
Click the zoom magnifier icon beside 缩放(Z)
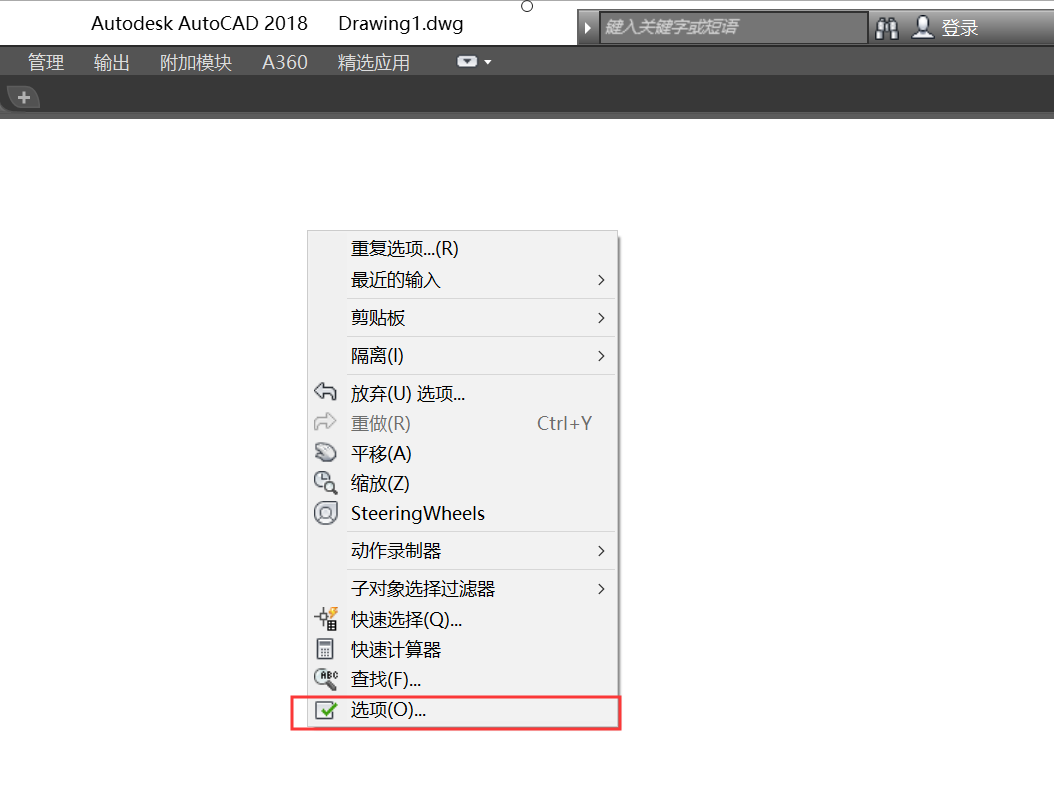click(x=325, y=483)
